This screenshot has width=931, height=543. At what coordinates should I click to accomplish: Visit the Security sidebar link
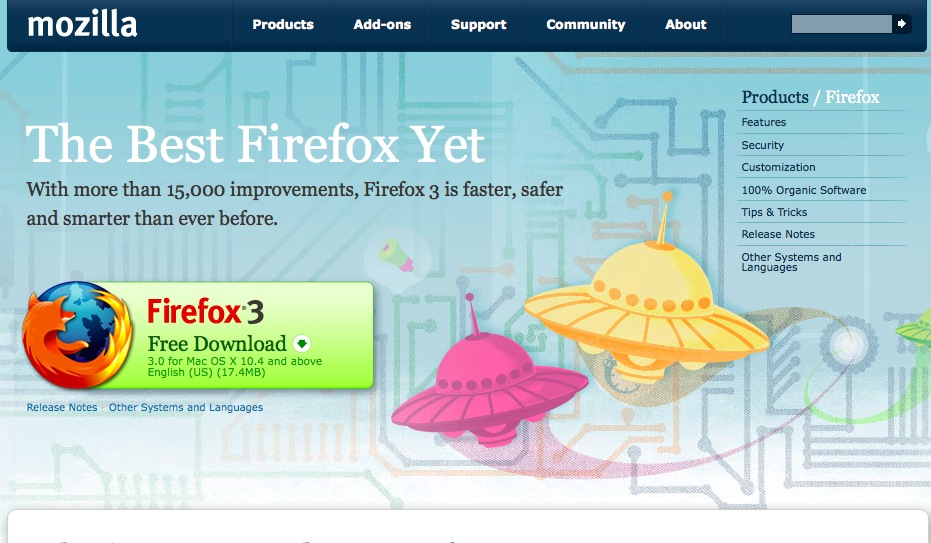coord(762,145)
